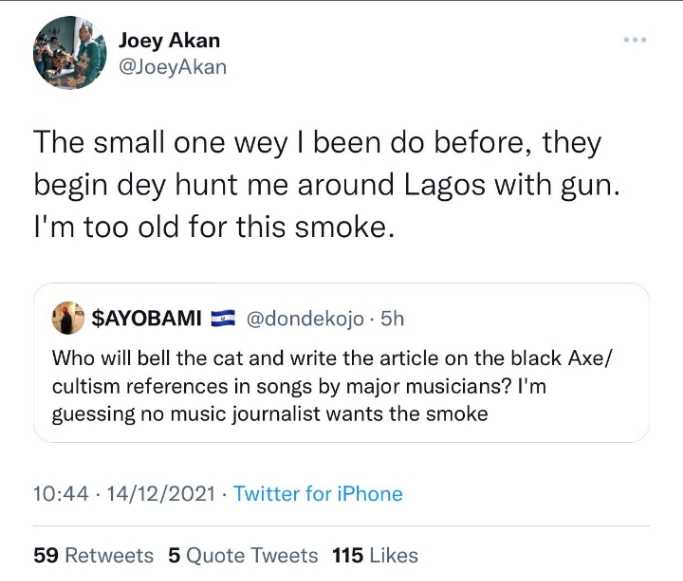Open the quoted tweet about Black Axe references

(x=340, y=385)
